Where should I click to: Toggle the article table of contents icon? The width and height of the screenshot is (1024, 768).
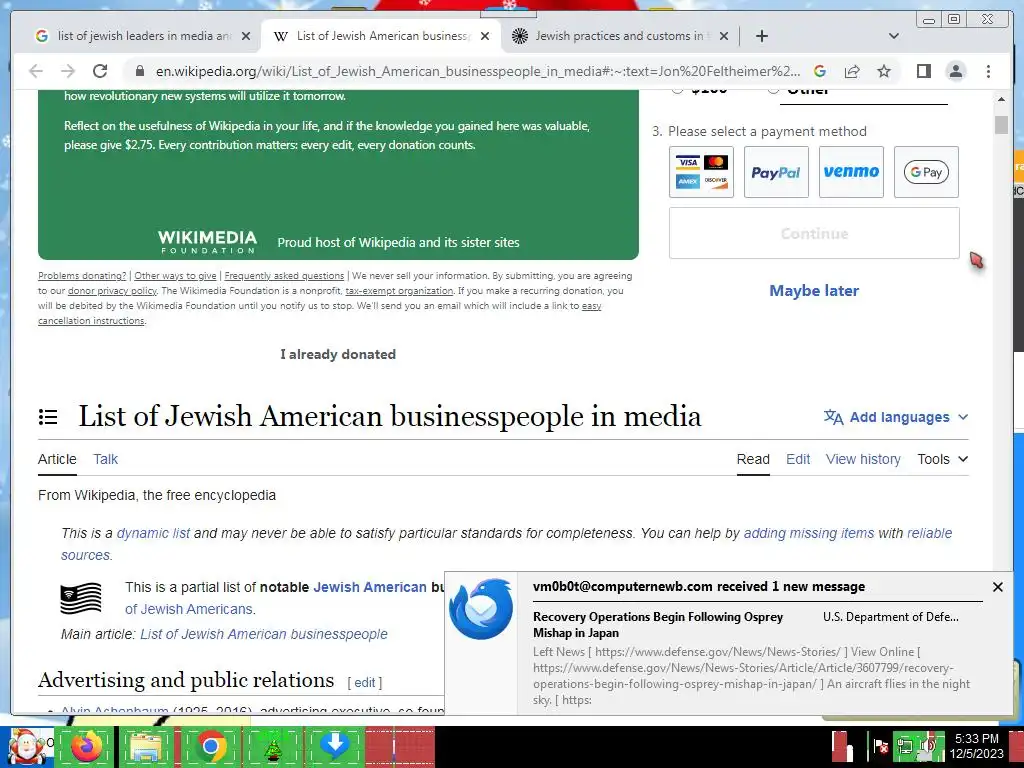[x=48, y=417]
